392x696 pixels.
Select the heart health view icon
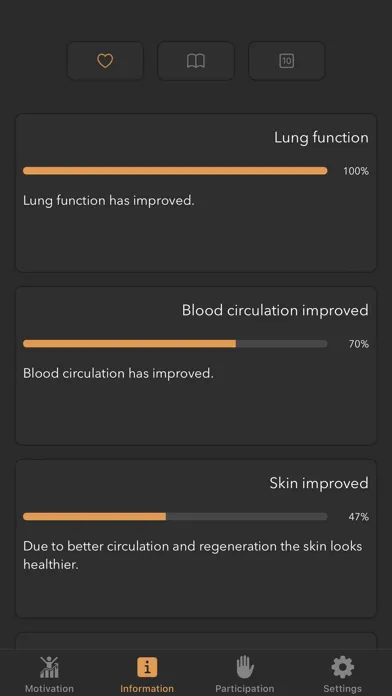pos(105,61)
